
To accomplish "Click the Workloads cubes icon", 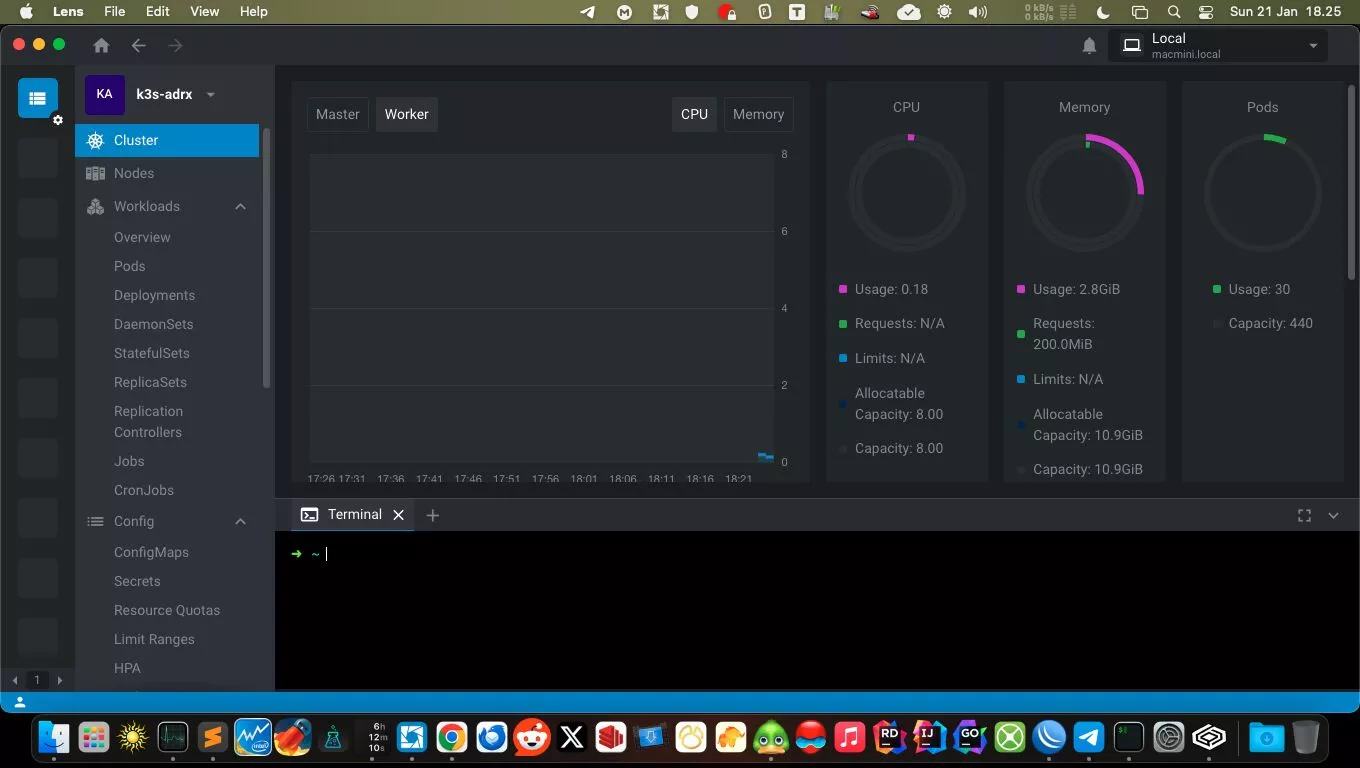I will pyautogui.click(x=95, y=206).
